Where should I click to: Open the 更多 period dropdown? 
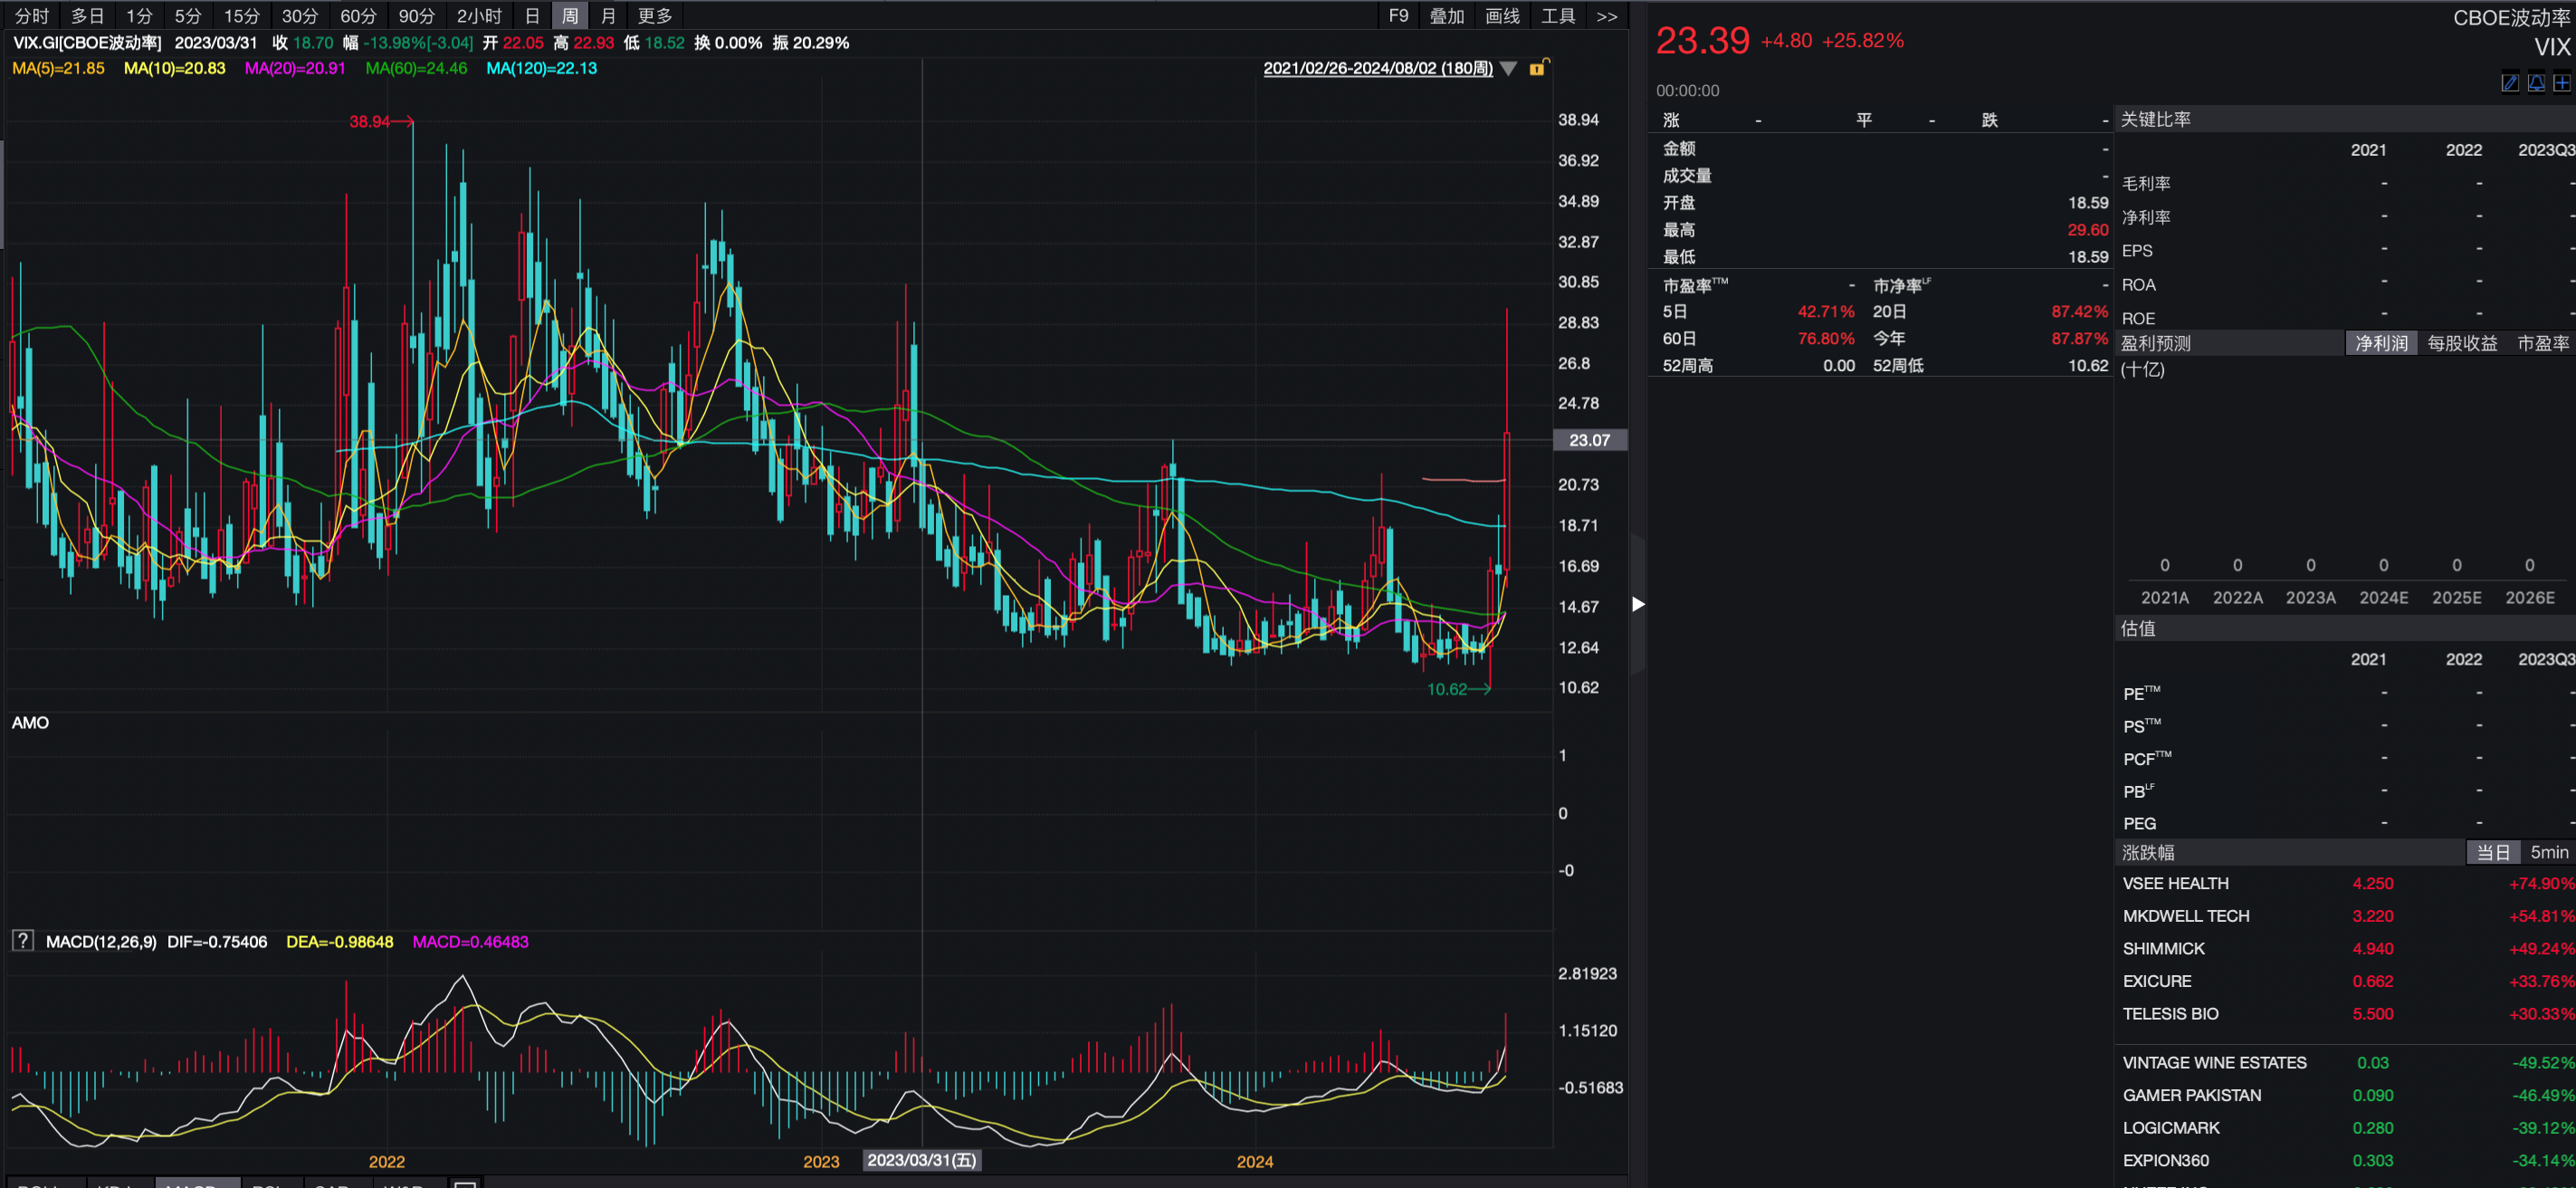(655, 16)
